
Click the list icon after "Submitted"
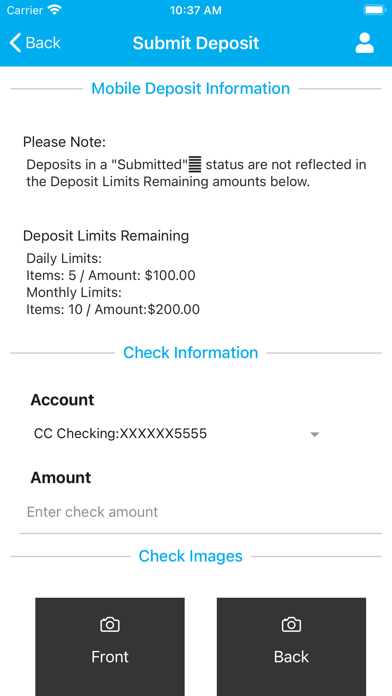click(195, 165)
